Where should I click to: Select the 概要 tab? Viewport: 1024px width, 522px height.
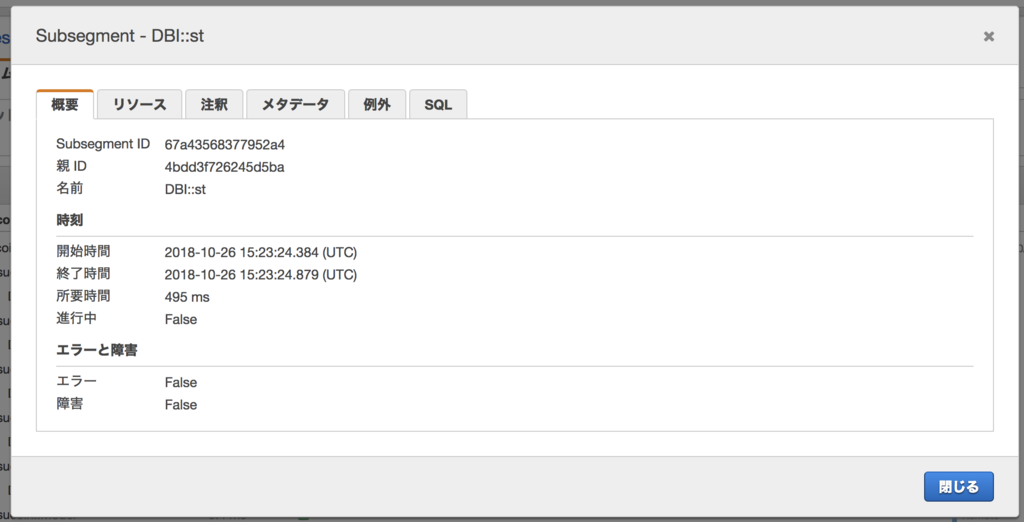point(65,105)
